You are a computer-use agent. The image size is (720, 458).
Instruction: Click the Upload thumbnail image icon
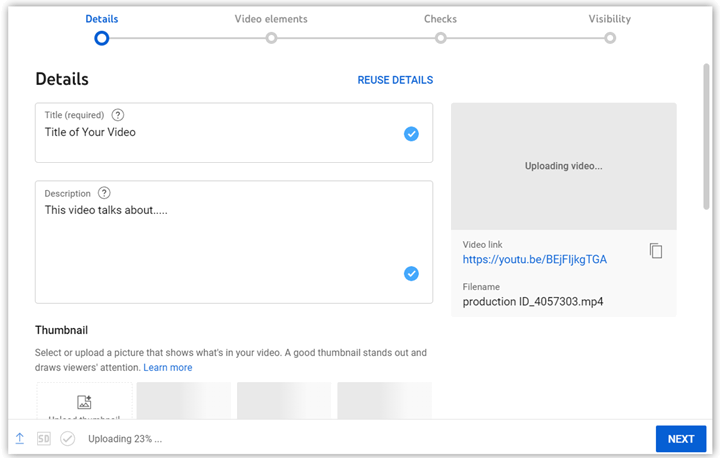point(84,402)
